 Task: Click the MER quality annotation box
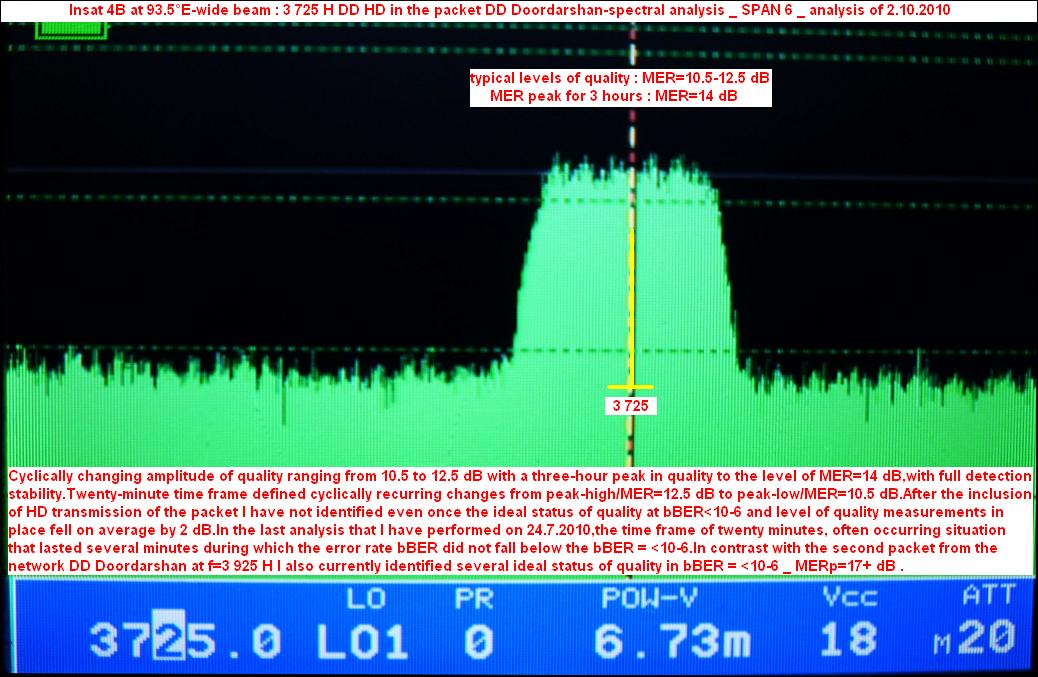click(x=620, y=88)
